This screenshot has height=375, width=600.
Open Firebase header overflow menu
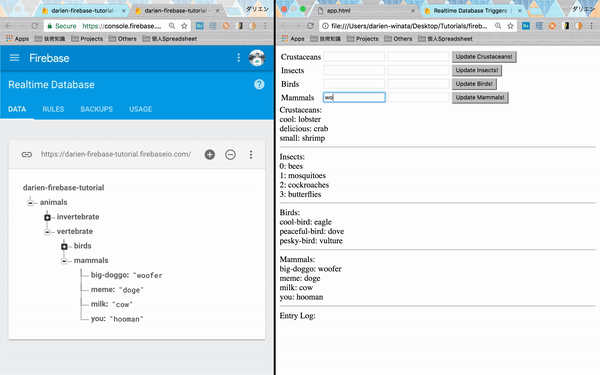coord(238,58)
